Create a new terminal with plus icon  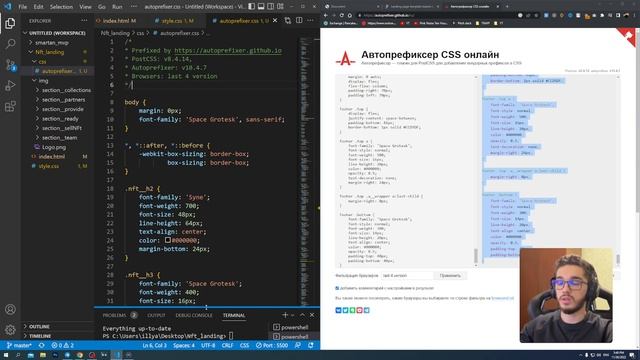[x=285, y=315]
